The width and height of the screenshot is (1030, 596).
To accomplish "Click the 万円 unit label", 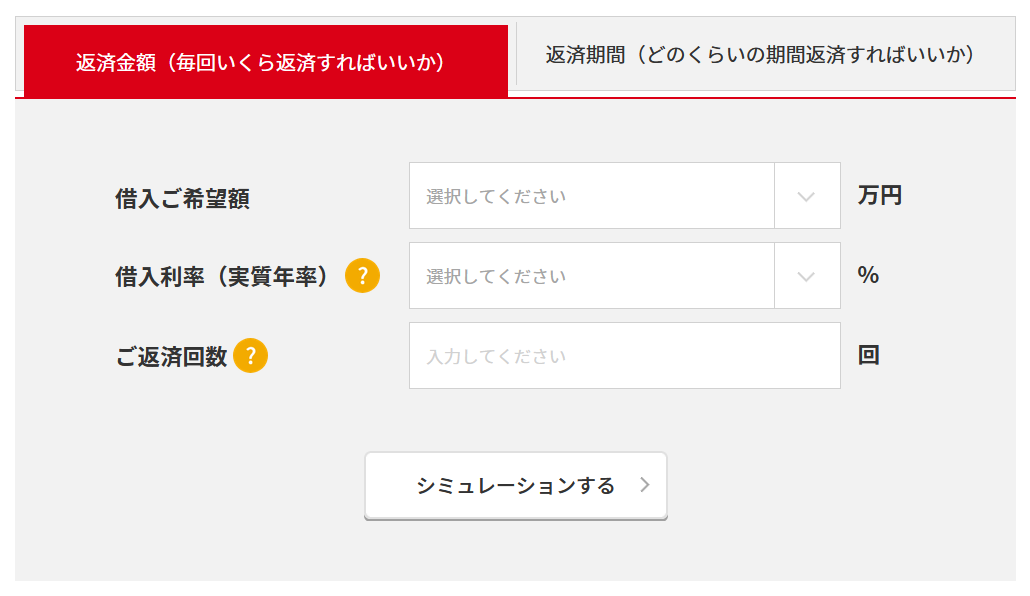I will [x=880, y=196].
